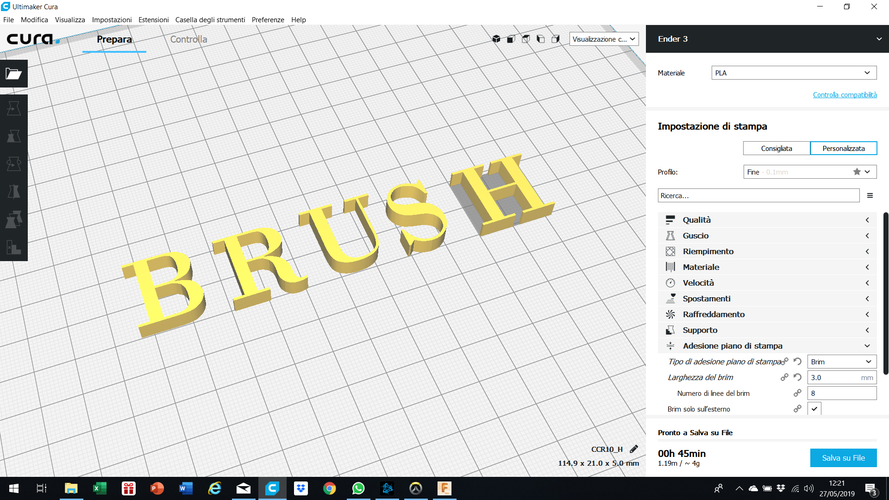Screen dimensions: 889x500
Task: Switch to right side view cube icon
Action: click(555, 39)
